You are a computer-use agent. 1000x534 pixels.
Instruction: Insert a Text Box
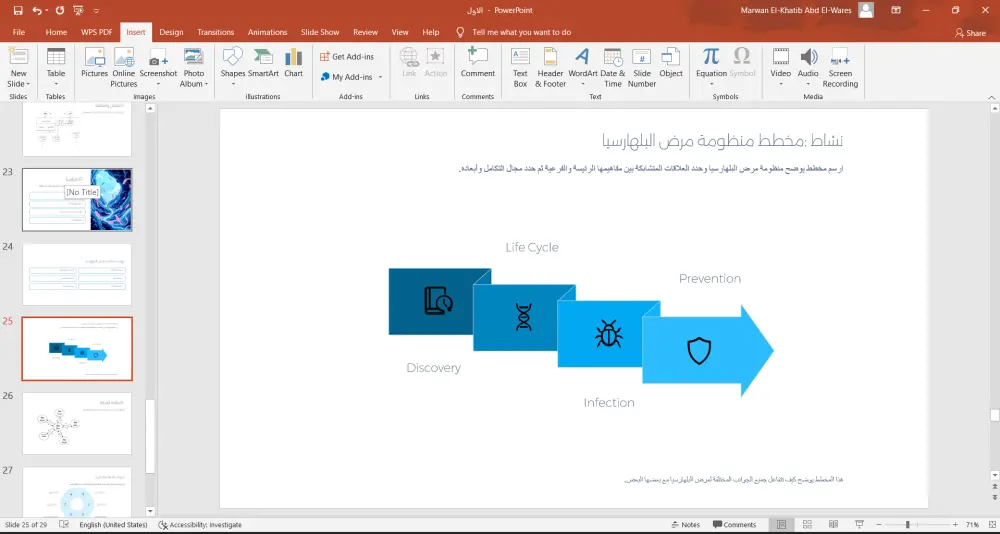coord(520,67)
